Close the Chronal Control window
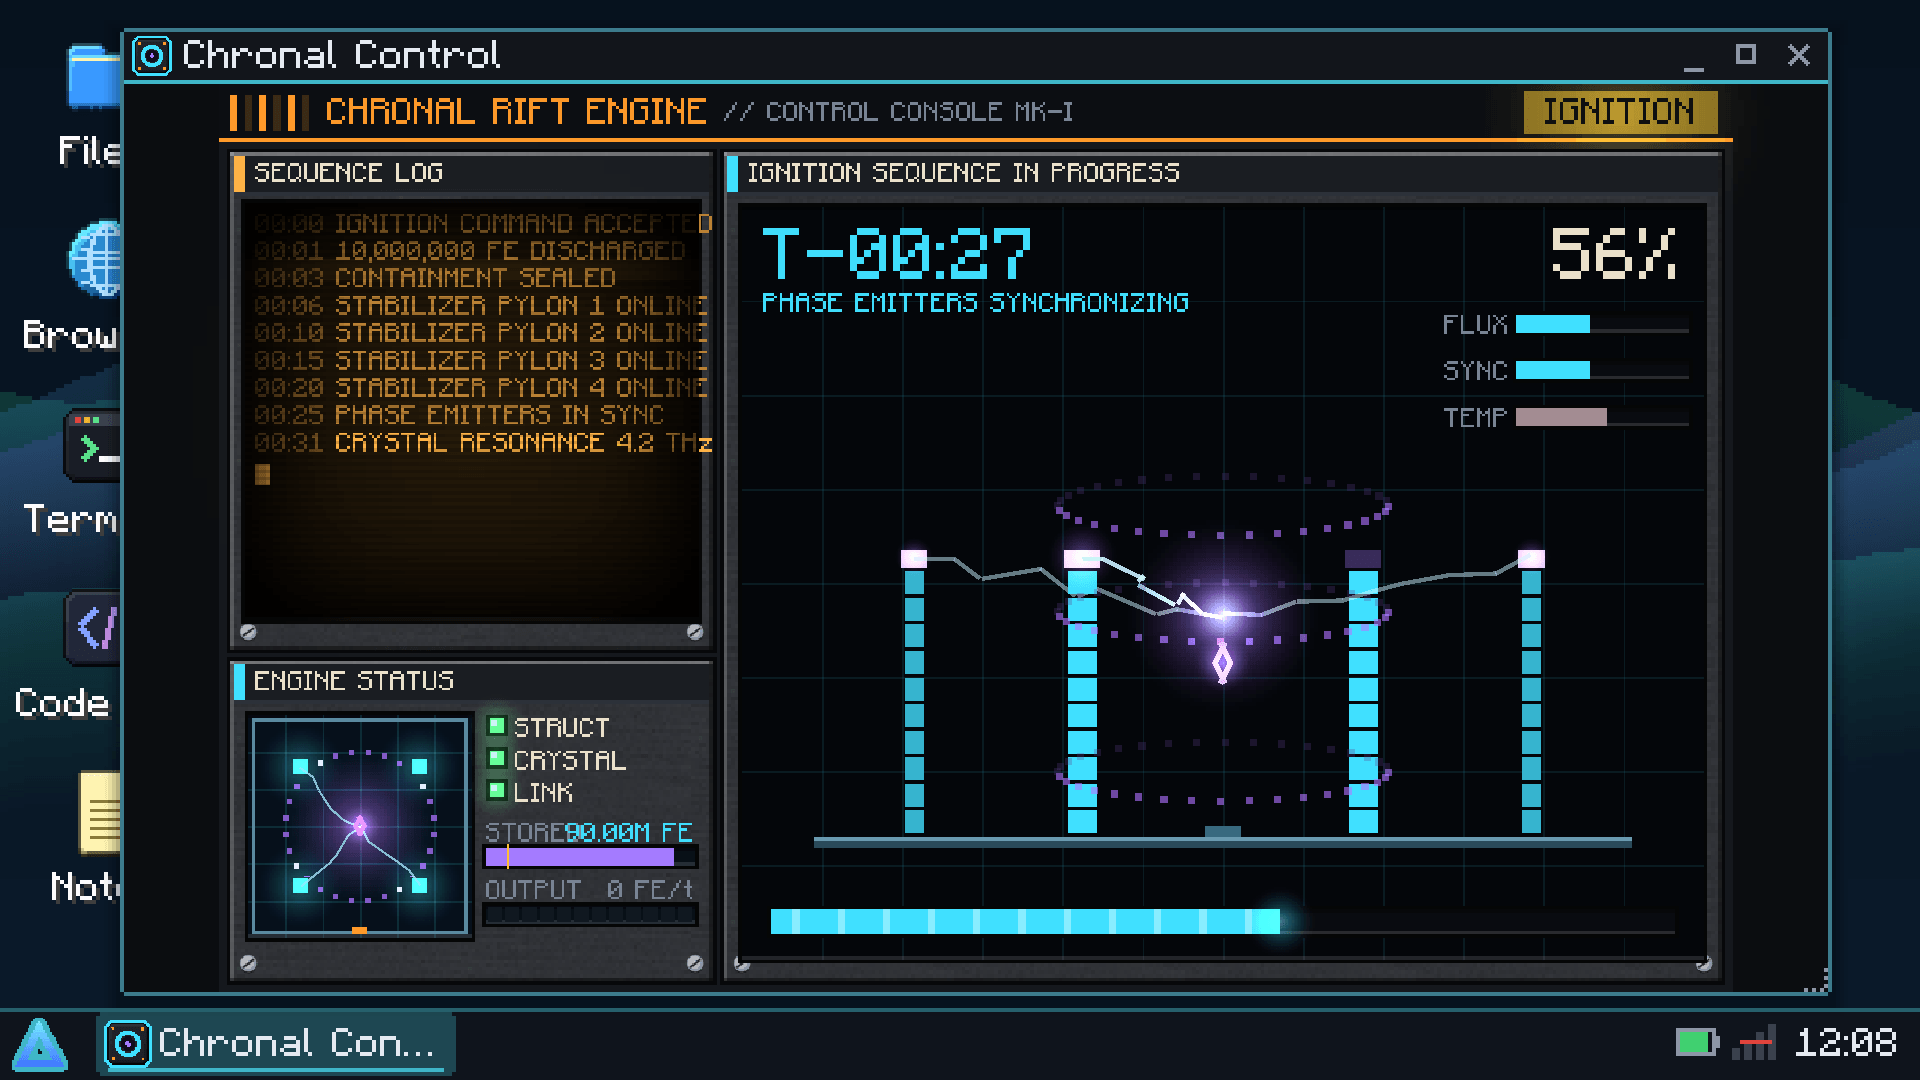The height and width of the screenshot is (1080, 1920). coord(1799,55)
